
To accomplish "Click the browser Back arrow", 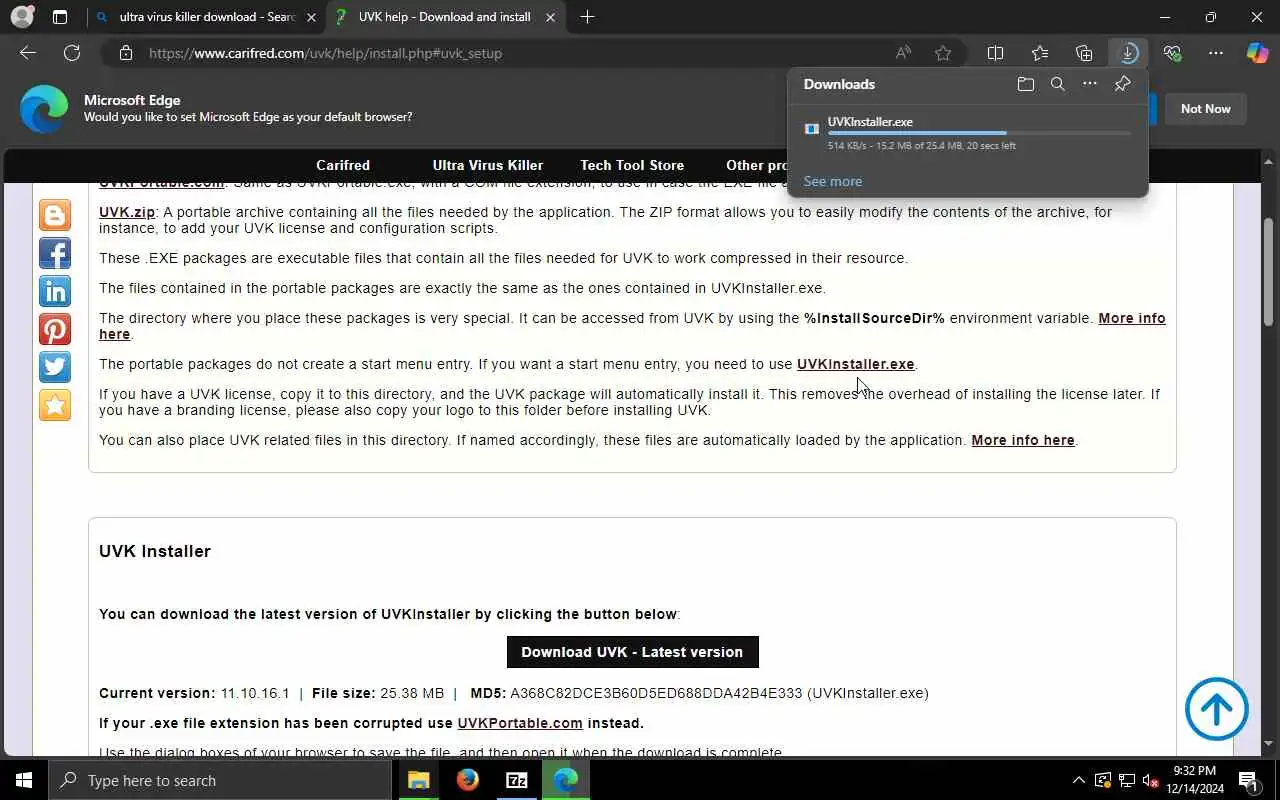I will tap(28, 53).
